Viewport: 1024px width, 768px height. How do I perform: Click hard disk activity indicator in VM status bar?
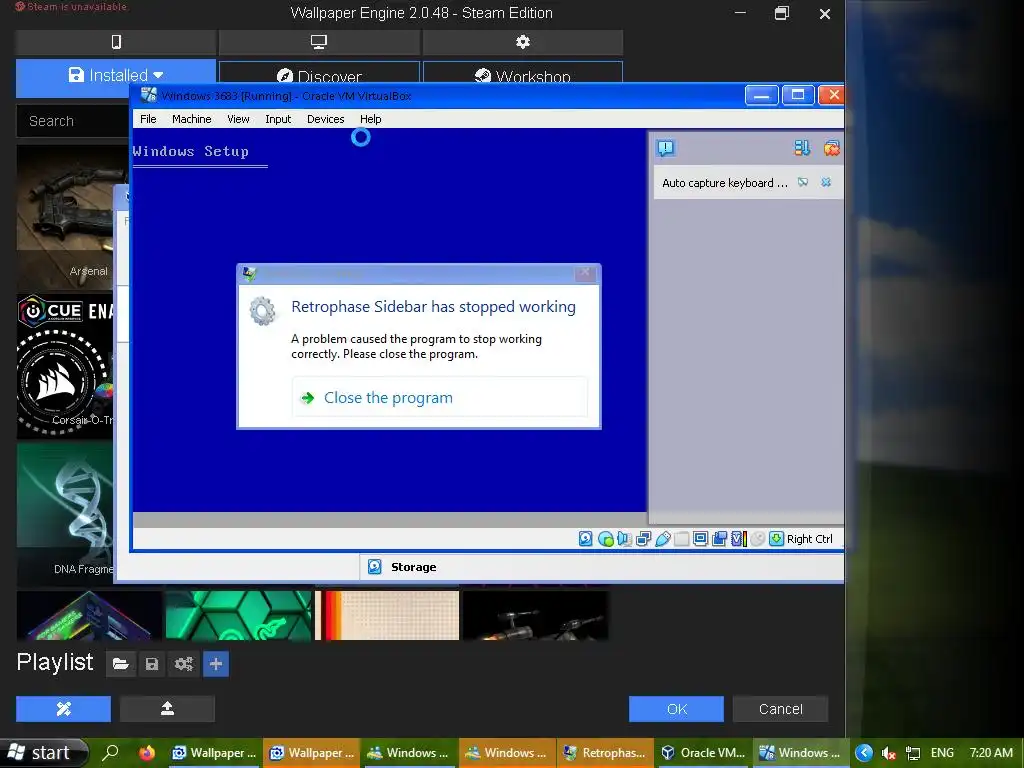pos(586,539)
